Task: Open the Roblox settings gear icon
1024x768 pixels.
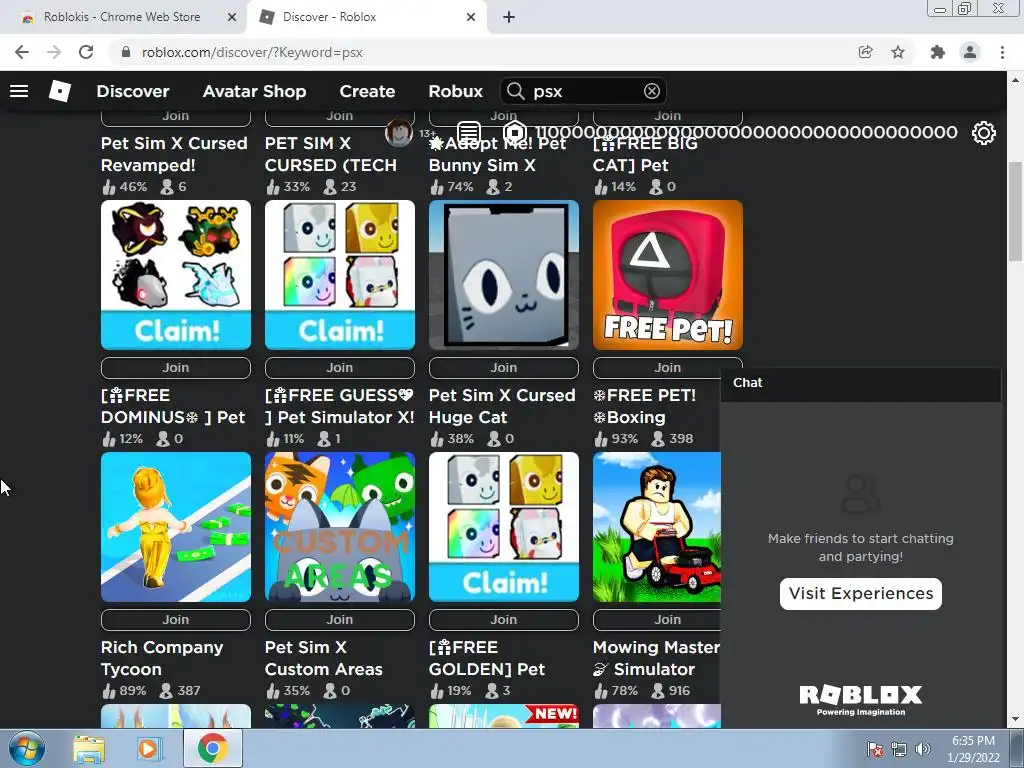Action: tap(984, 133)
